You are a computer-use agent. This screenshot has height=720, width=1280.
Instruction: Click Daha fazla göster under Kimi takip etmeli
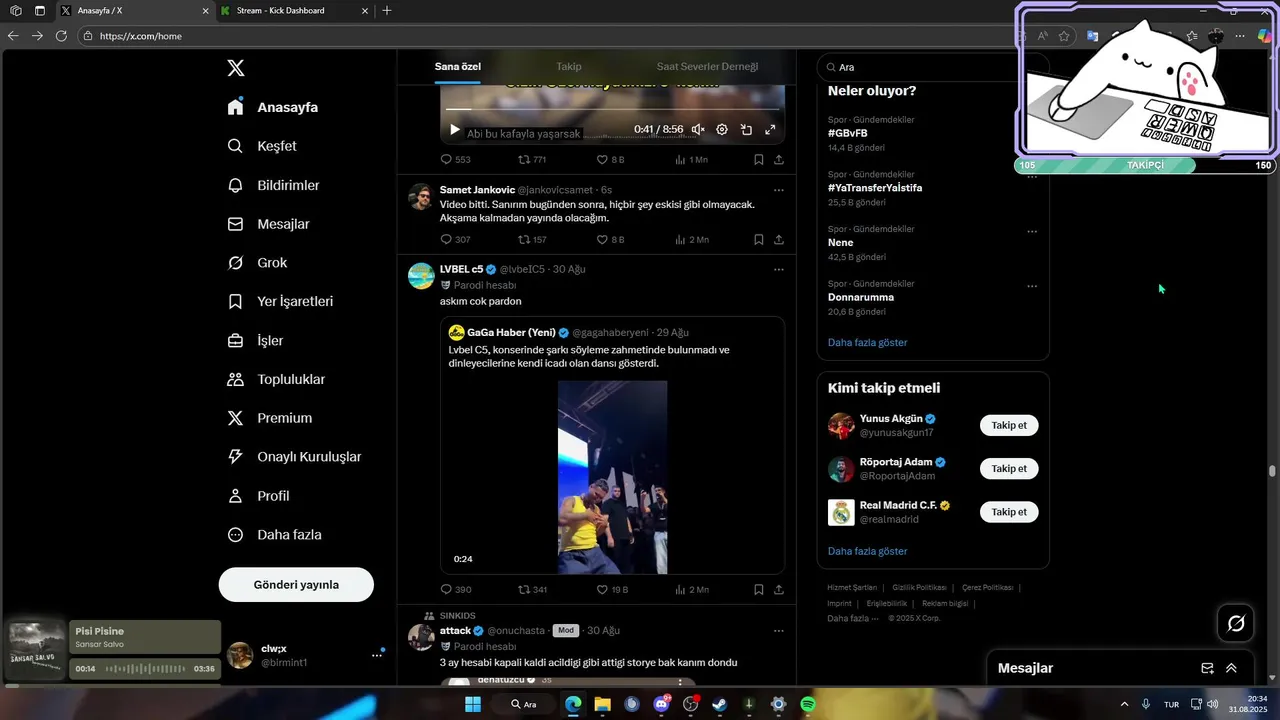[x=867, y=551]
